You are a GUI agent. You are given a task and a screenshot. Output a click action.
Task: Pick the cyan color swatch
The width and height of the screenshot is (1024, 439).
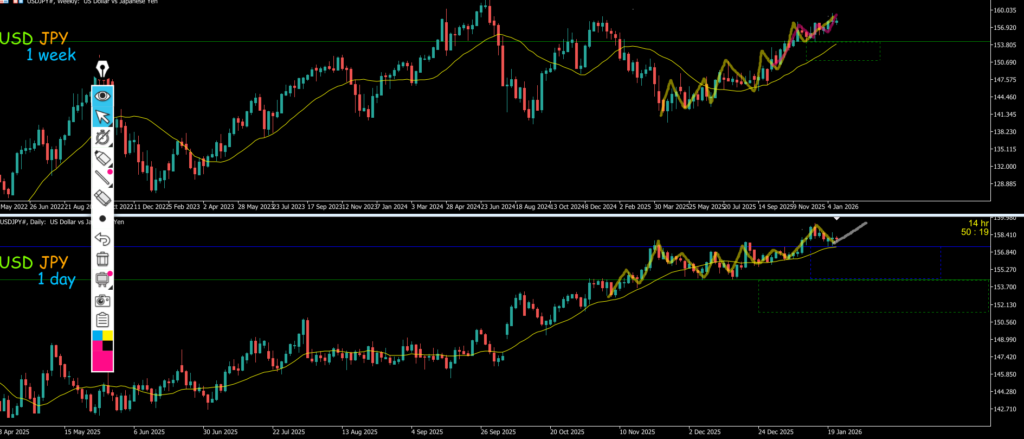tap(97, 335)
